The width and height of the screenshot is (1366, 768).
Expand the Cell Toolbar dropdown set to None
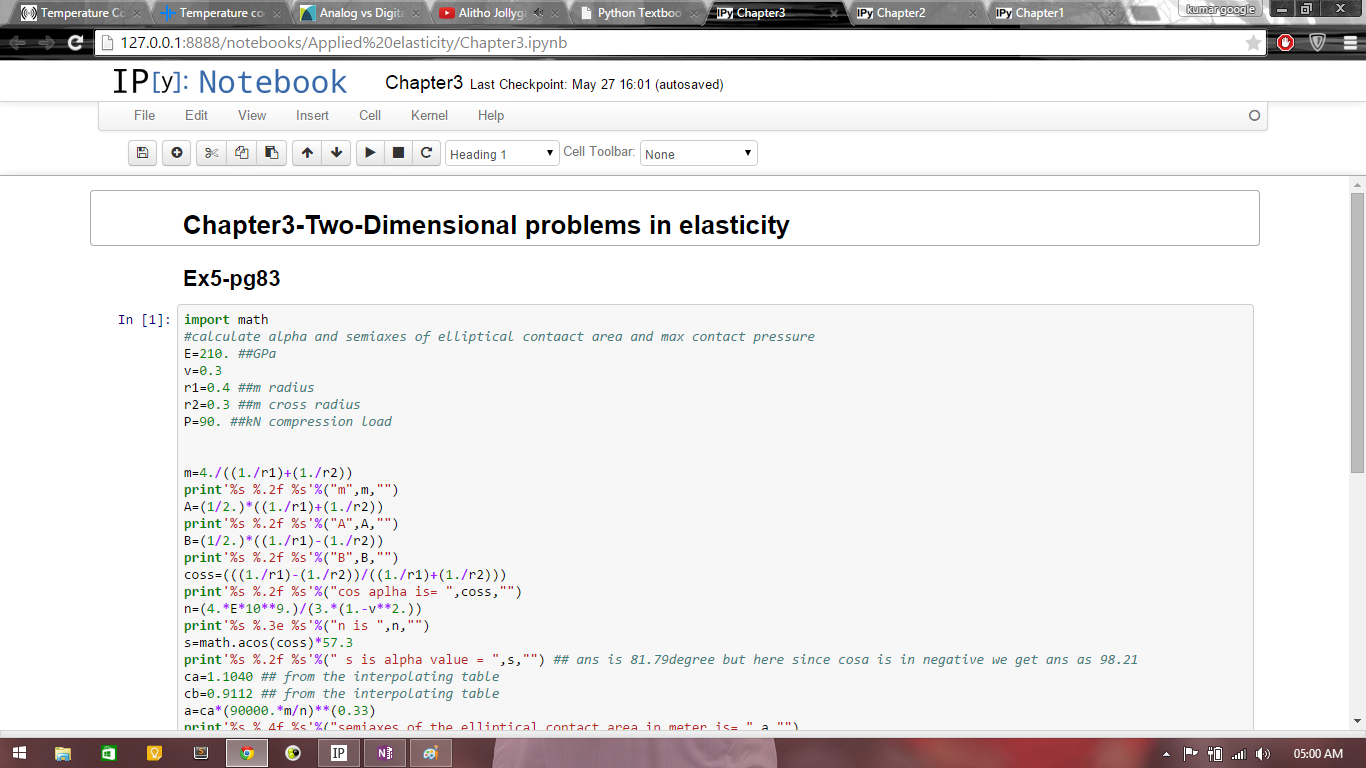pos(698,154)
